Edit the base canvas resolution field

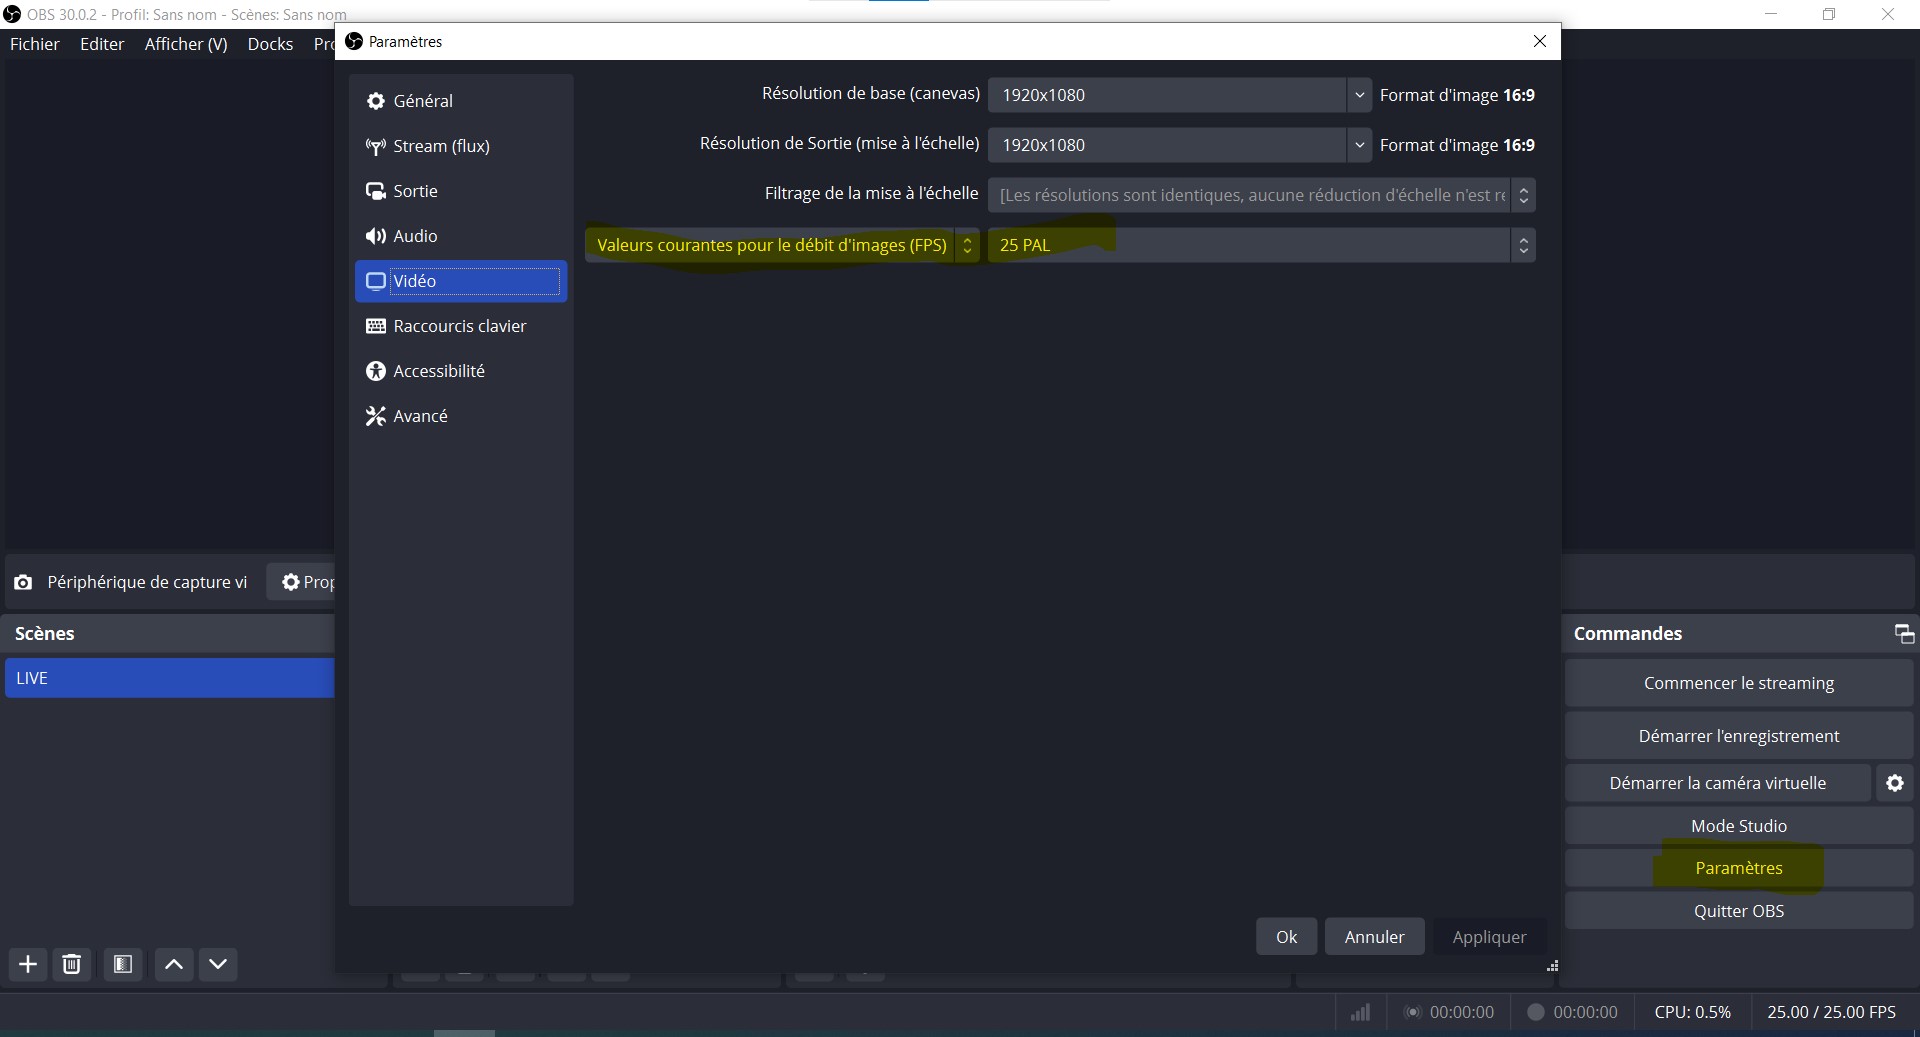[1167, 95]
